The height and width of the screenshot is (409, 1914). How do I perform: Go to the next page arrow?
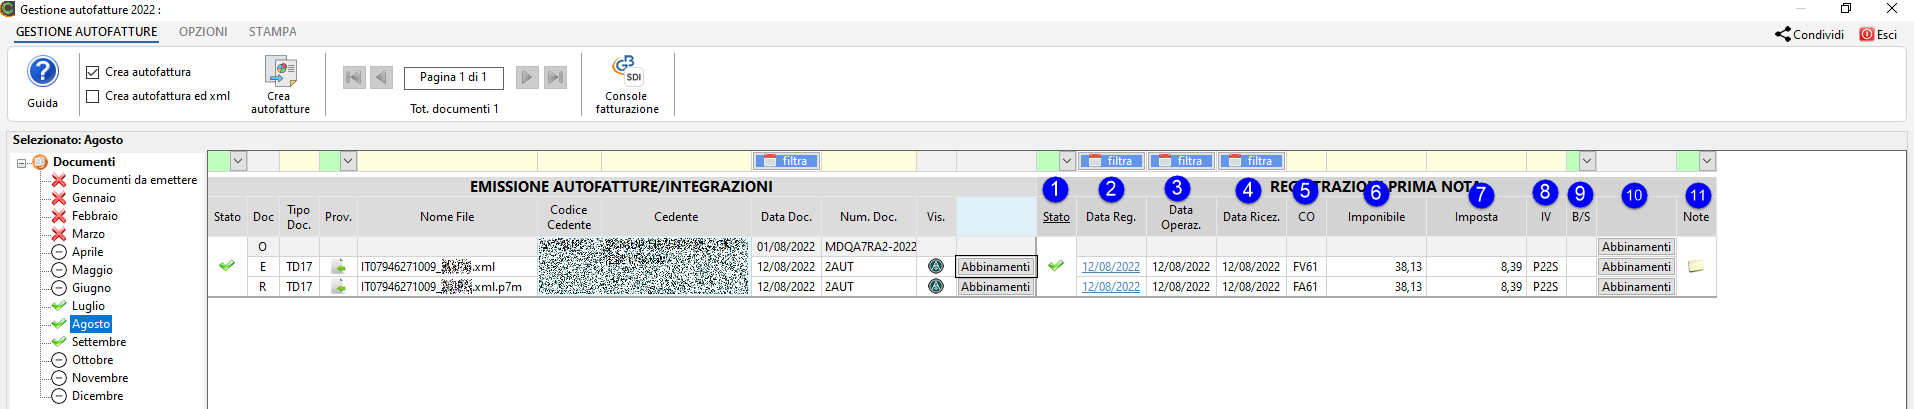pyautogui.click(x=527, y=77)
